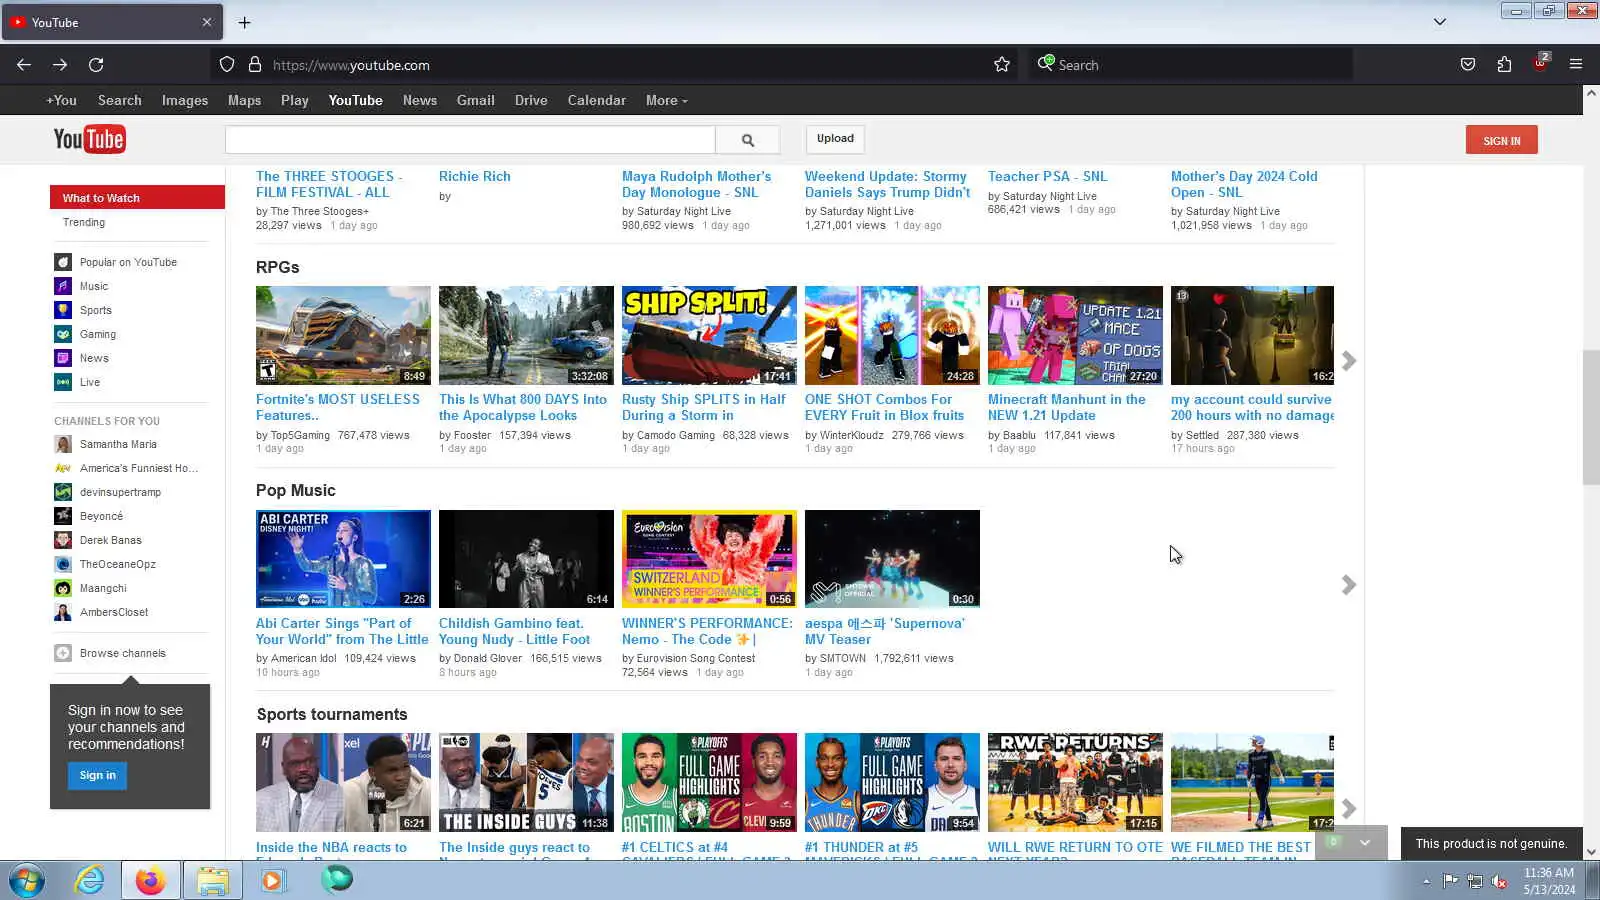The width and height of the screenshot is (1600, 900).
Task: Go back with the browser back arrow
Action: [24, 65]
